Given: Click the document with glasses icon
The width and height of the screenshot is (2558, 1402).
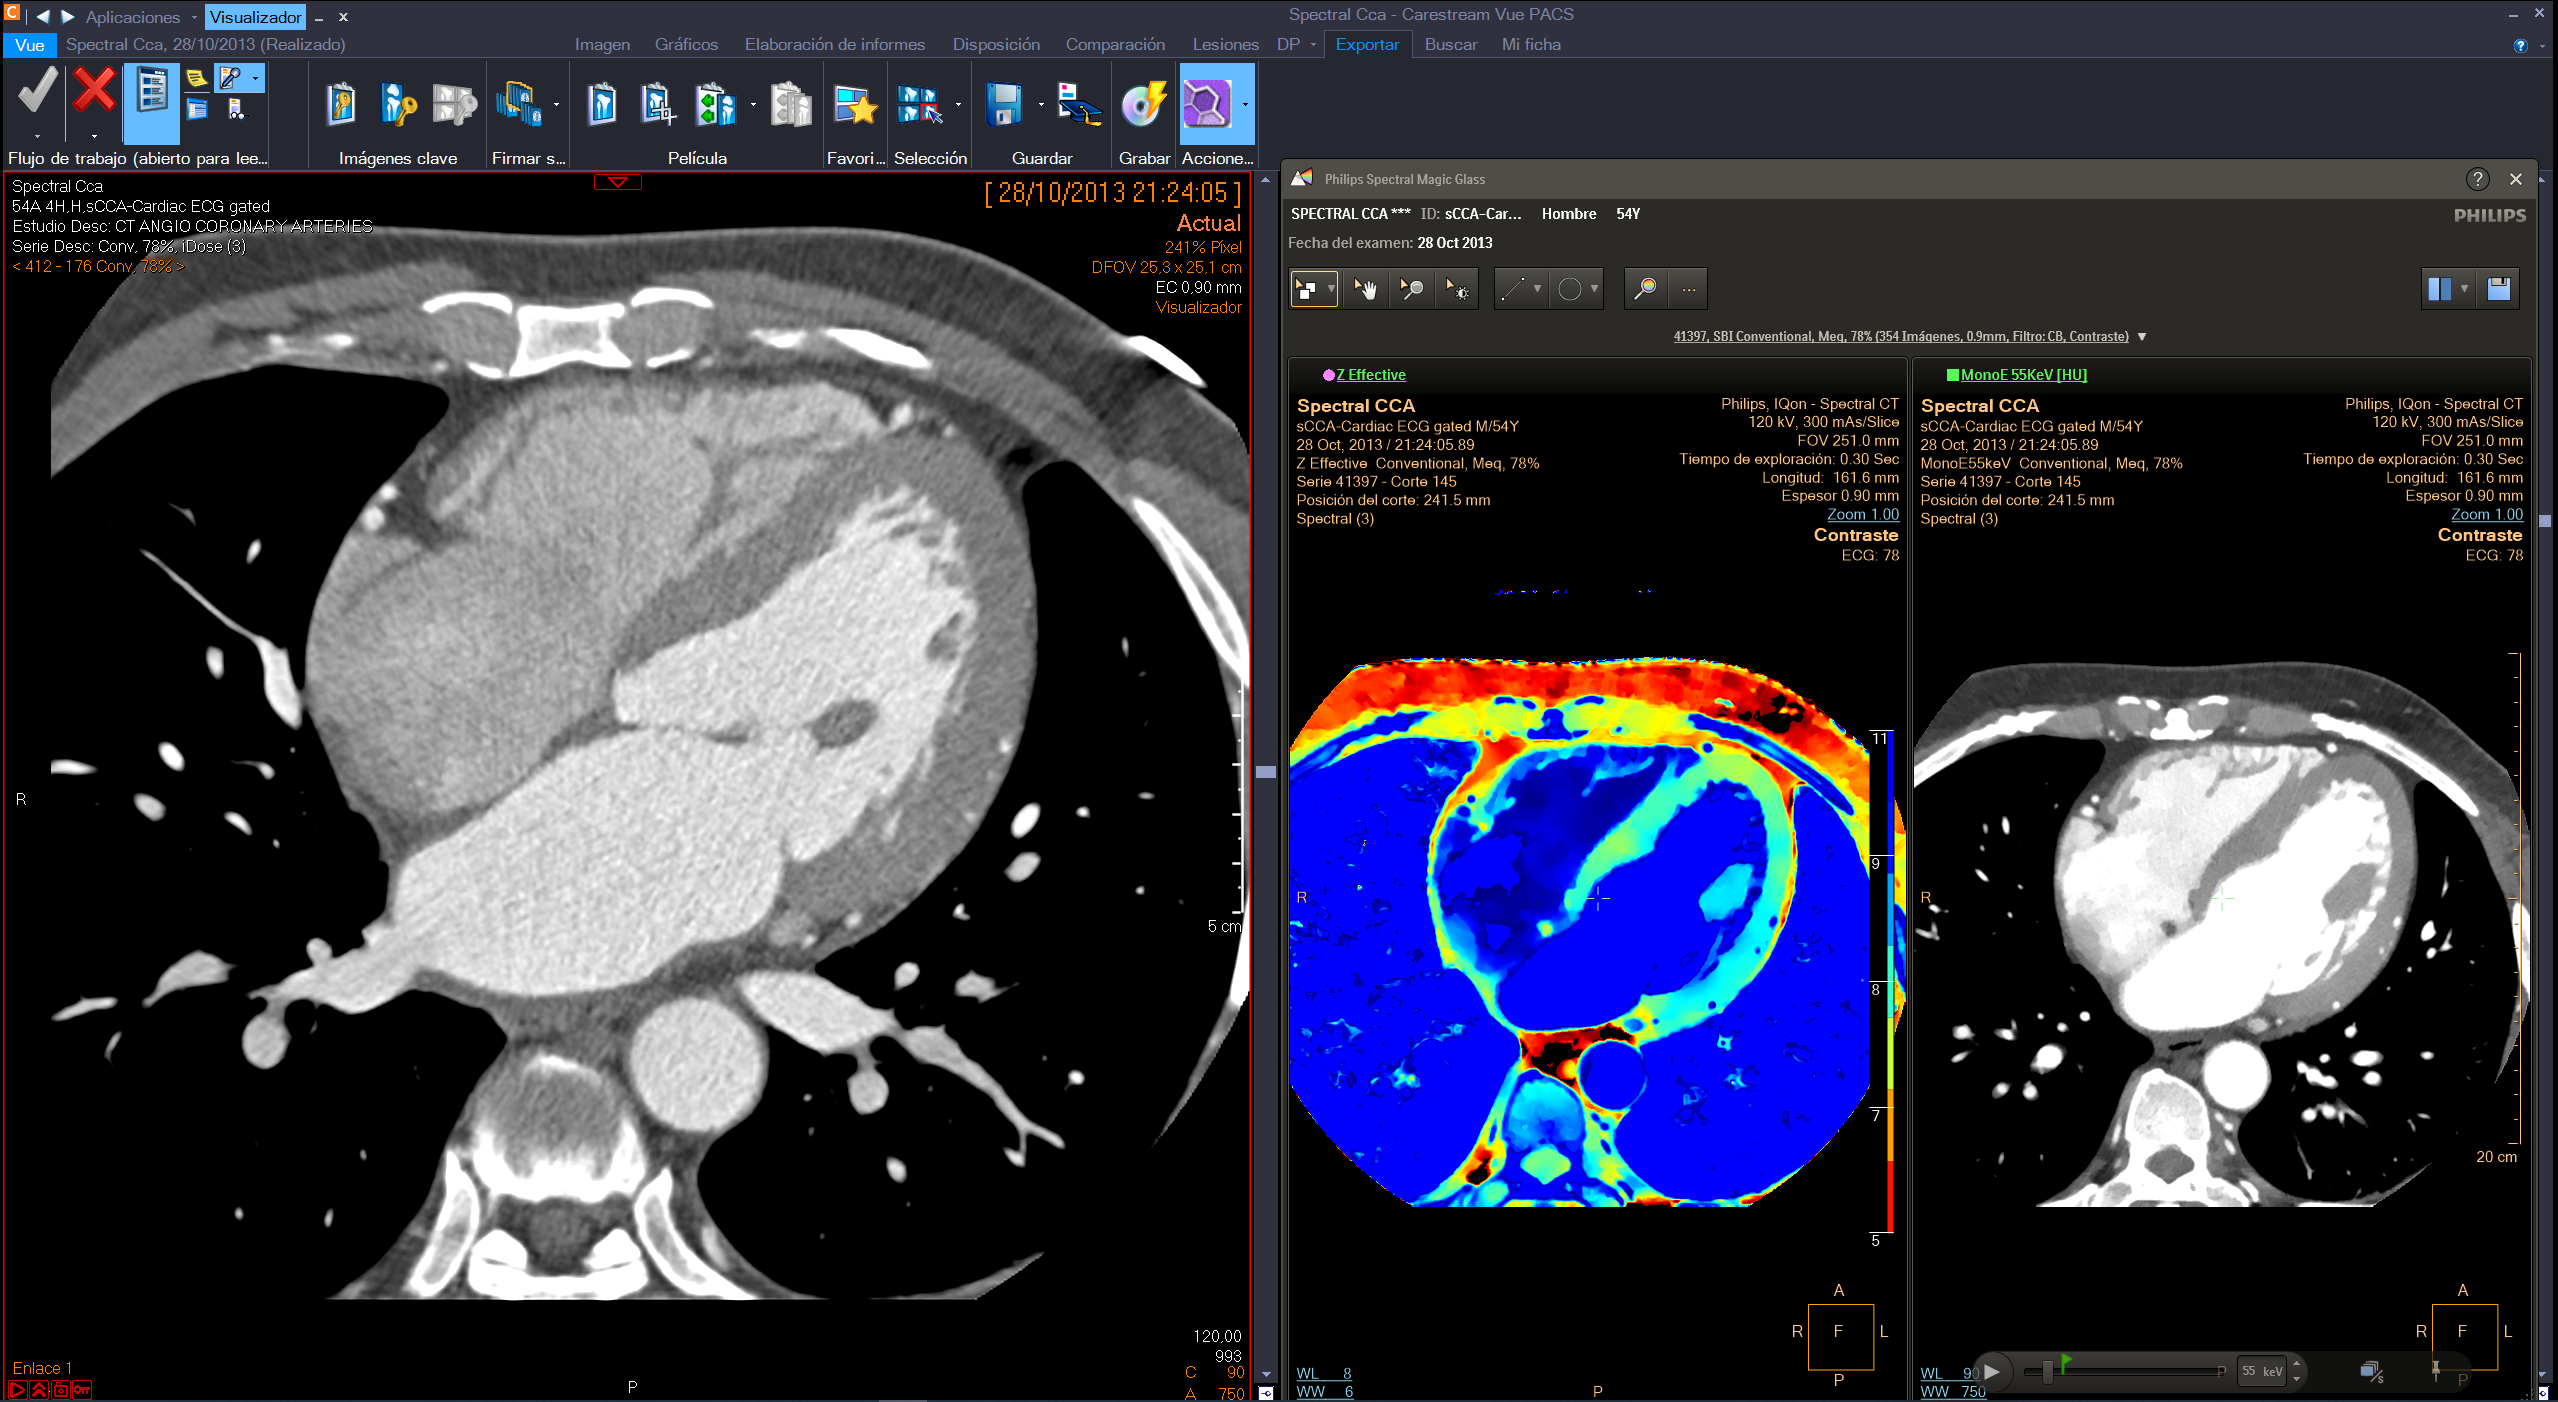Looking at the screenshot, I should click(x=236, y=110).
